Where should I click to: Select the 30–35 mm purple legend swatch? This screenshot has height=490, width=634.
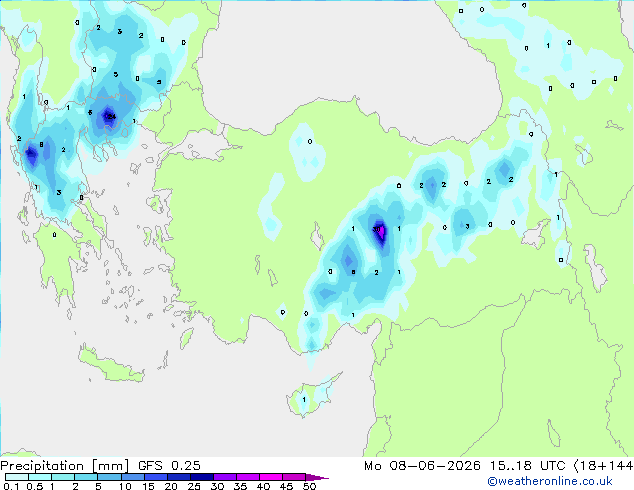tap(224, 477)
